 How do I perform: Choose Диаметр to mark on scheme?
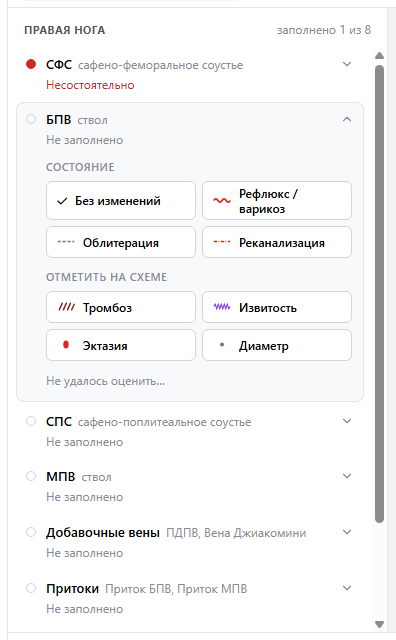click(x=277, y=345)
